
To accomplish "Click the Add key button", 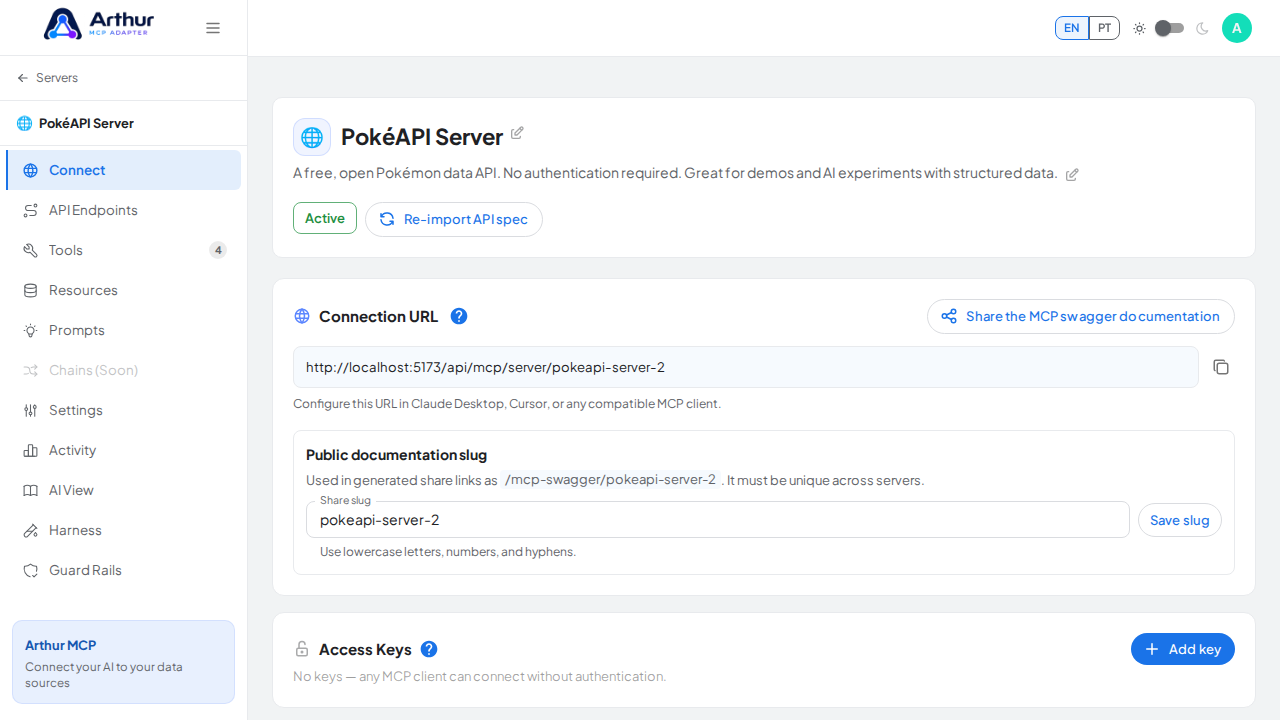I will pos(1183,649).
